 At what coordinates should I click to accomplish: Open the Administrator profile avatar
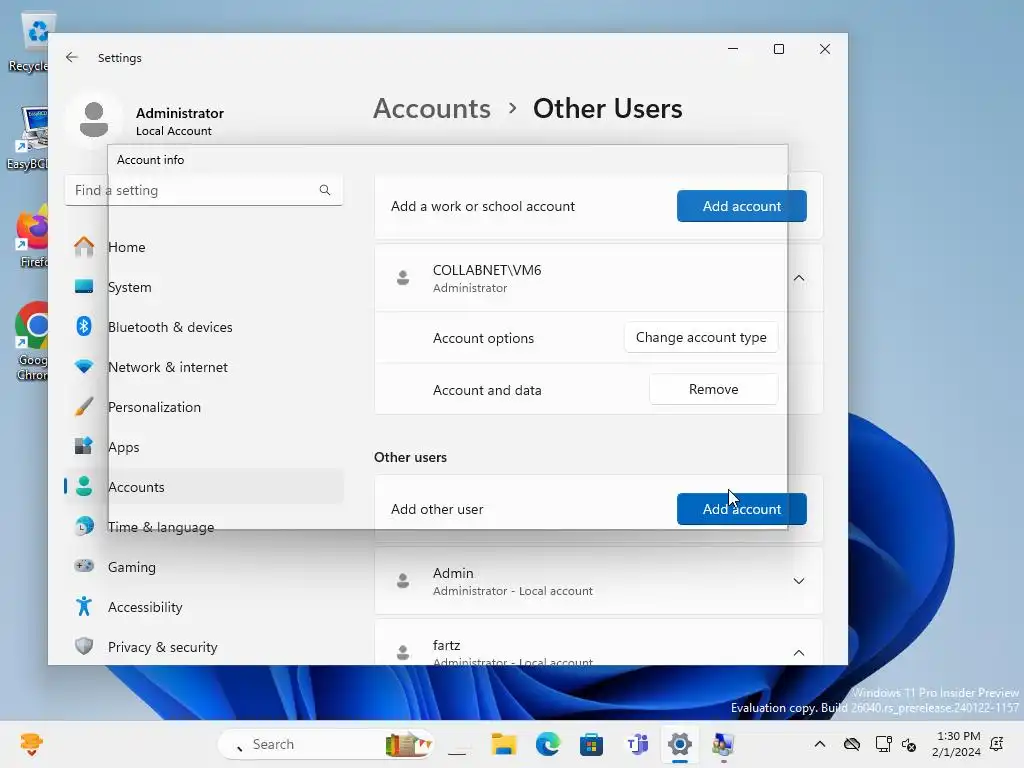[x=94, y=120]
